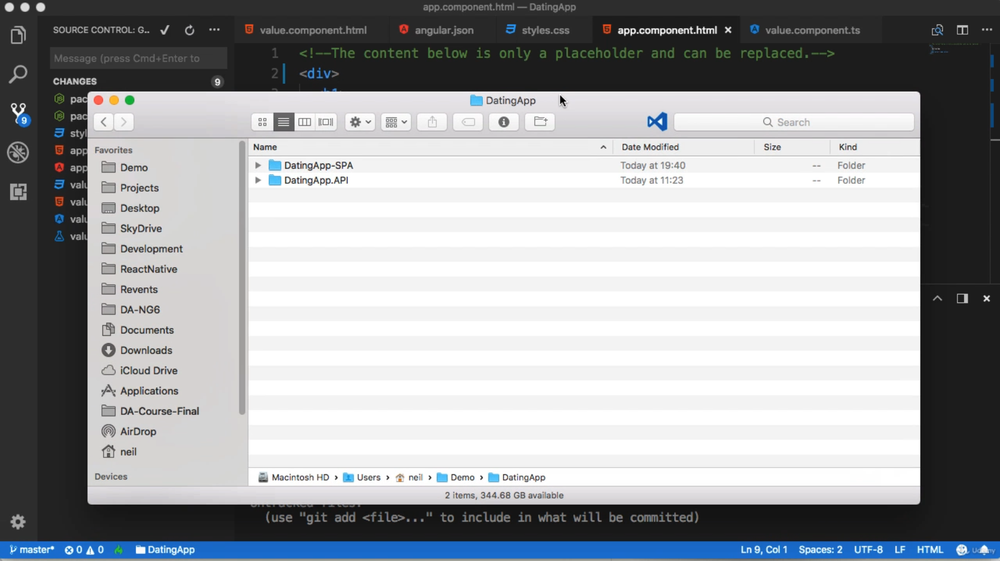Select the DatingApp-SPA folder row
The height and width of the screenshot is (561, 1000).
pos(584,165)
